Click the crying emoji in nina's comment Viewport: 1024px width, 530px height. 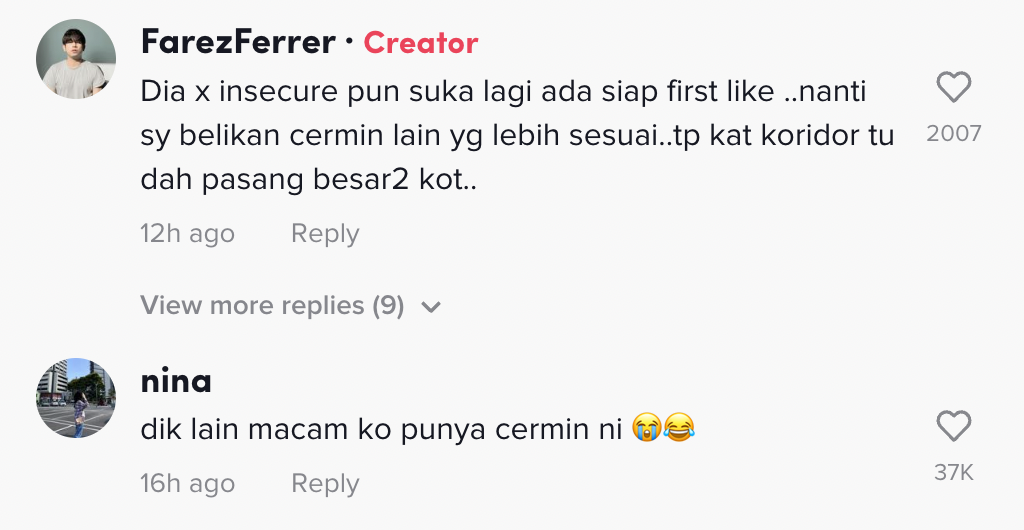[646, 429]
